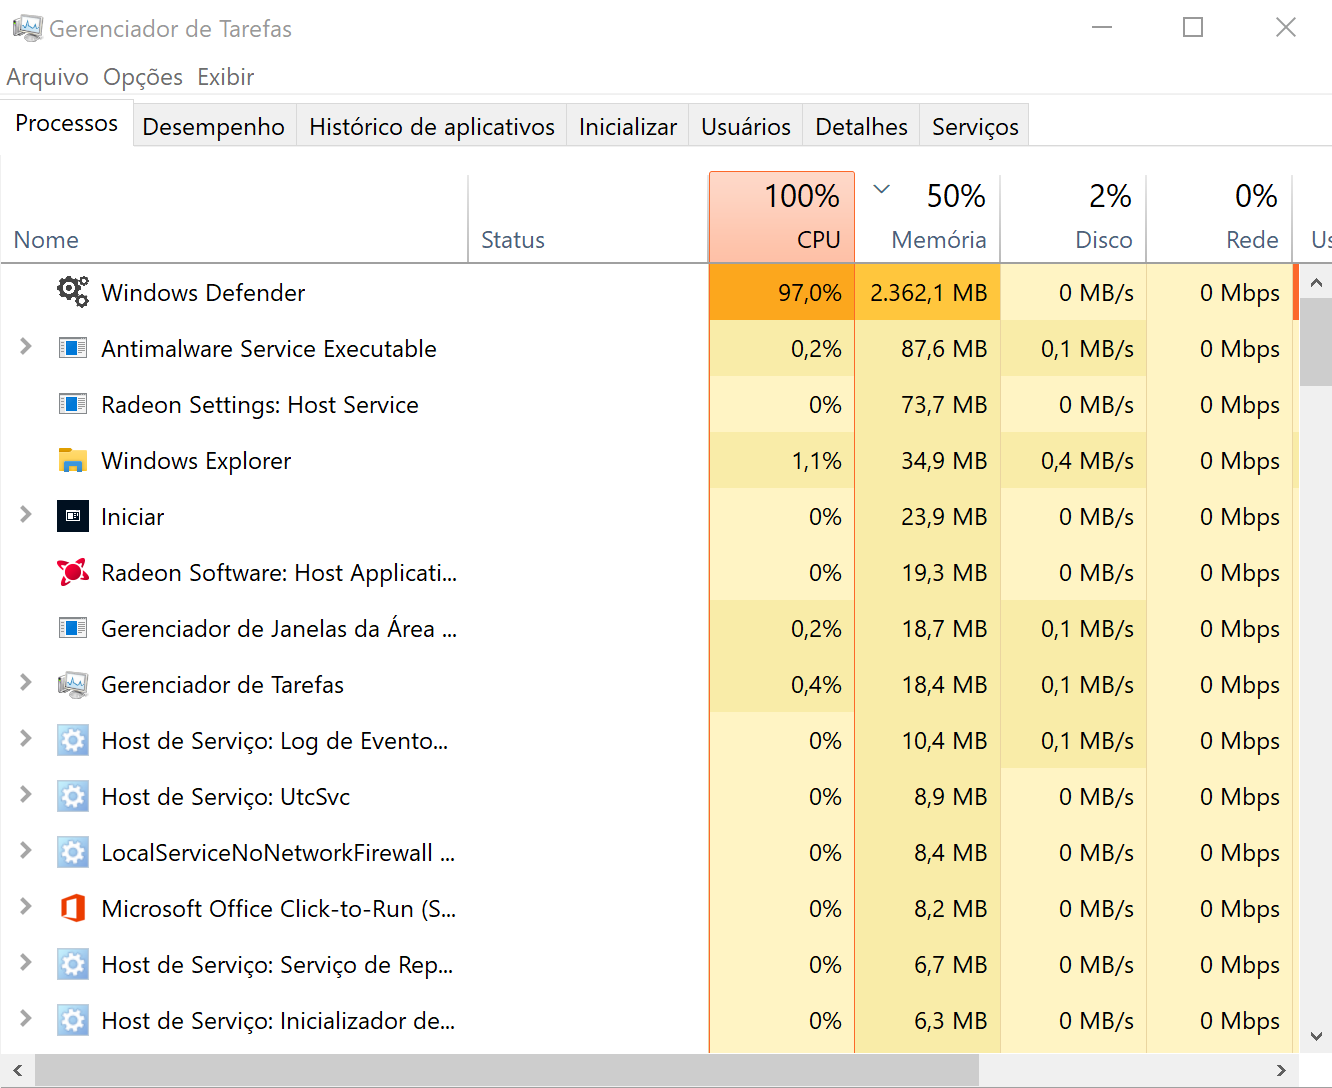Minimize the Gerenciador de Tarefas window
The height and width of the screenshot is (1088, 1332).
pyautogui.click(x=1102, y=28)
